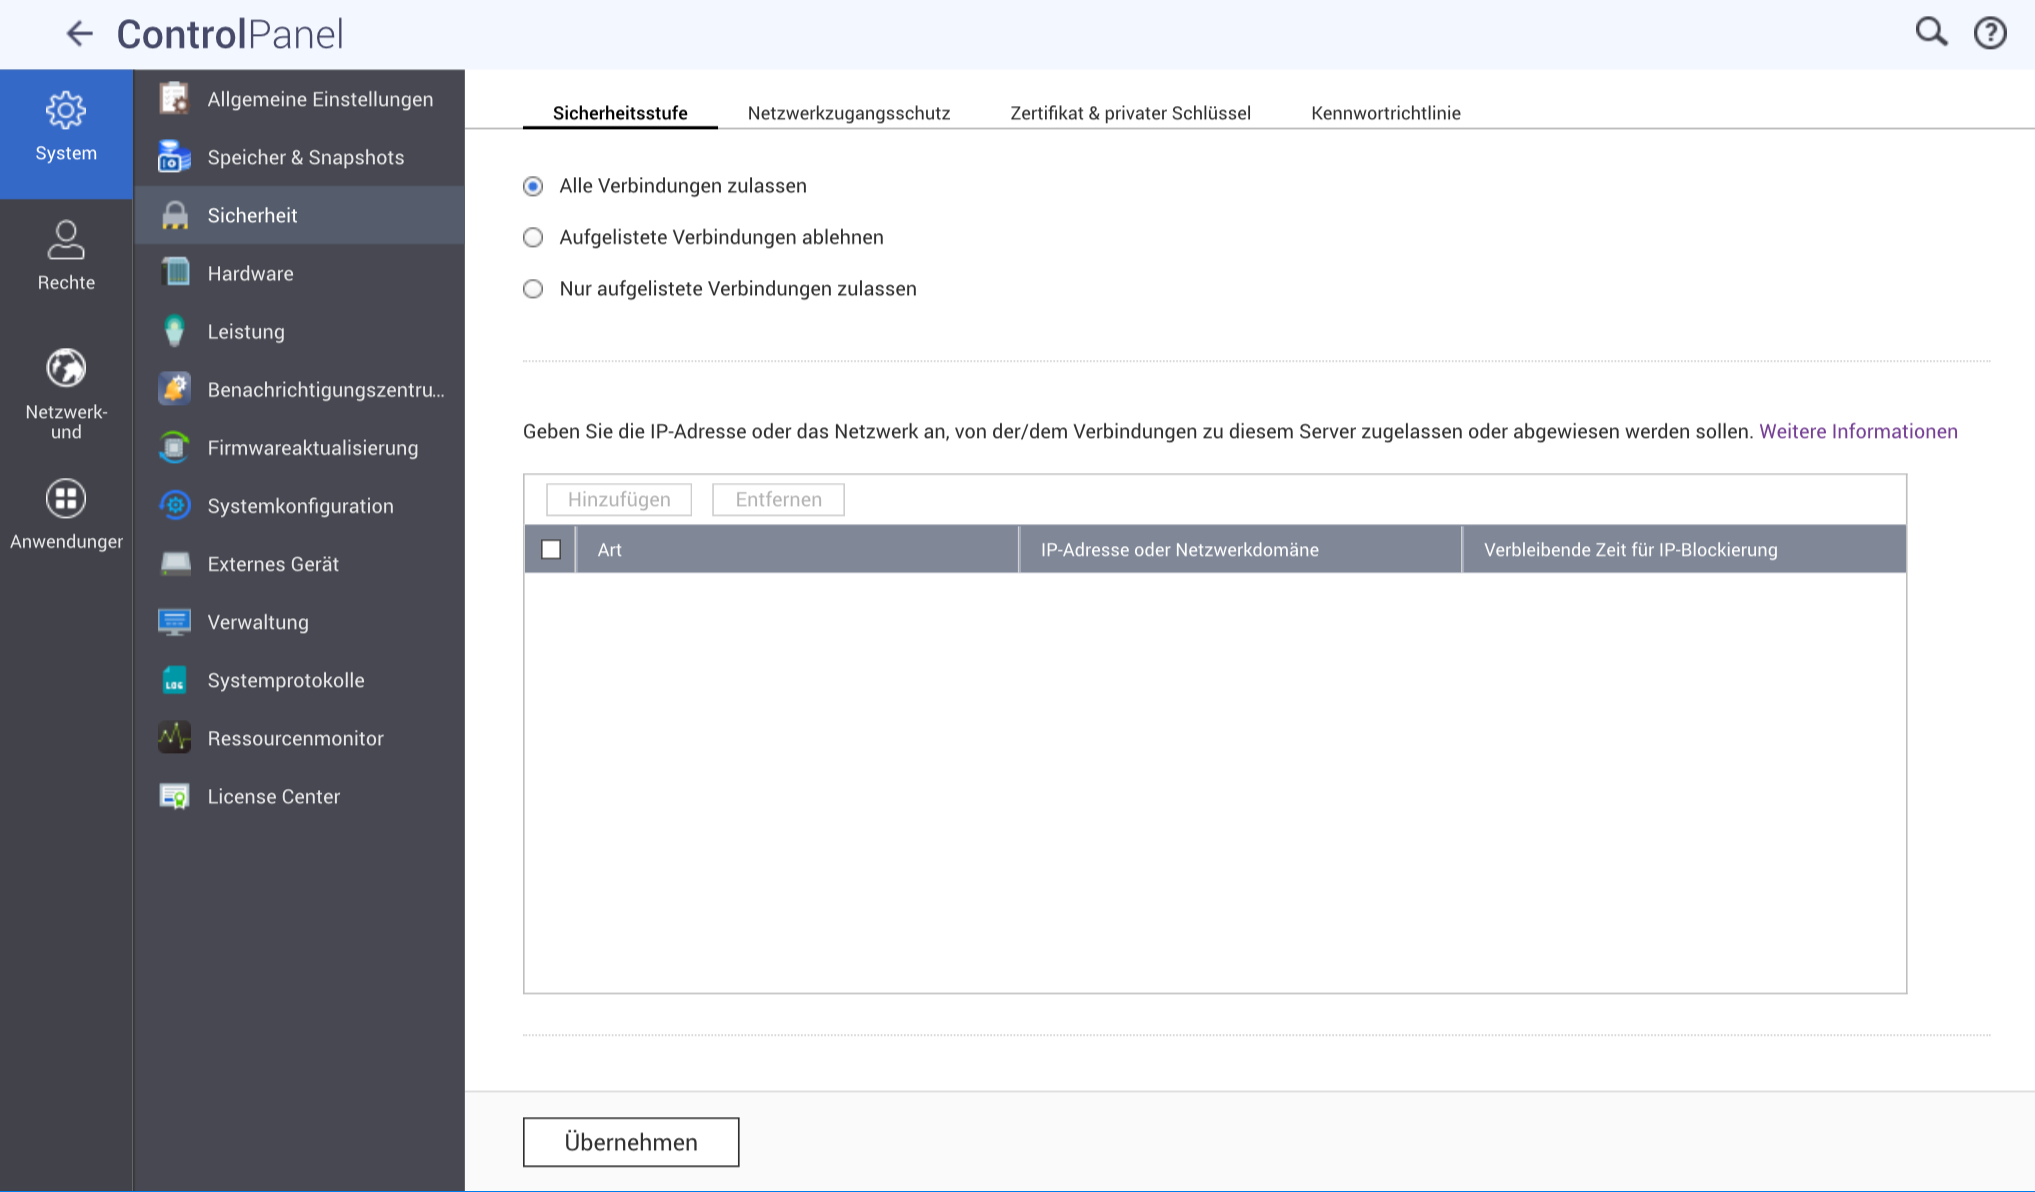
Task: Open the search magnifier icon
Action: [1930, 33]
